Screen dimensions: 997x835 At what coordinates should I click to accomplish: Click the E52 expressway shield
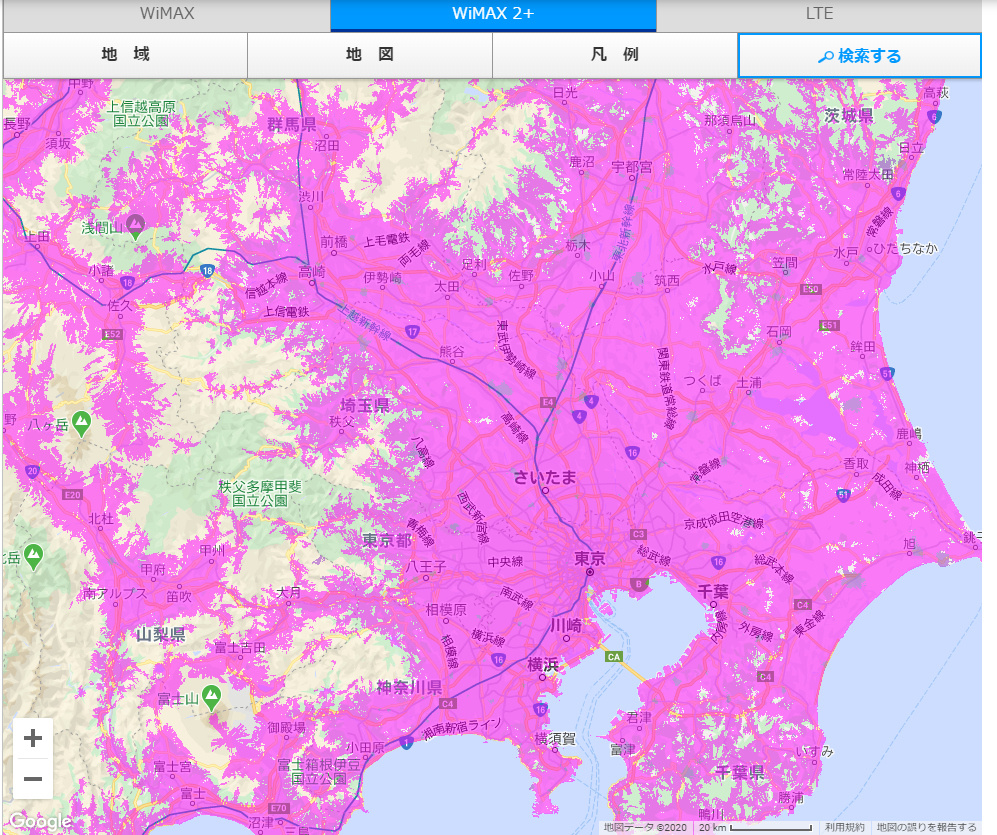[x=113, y=335]
